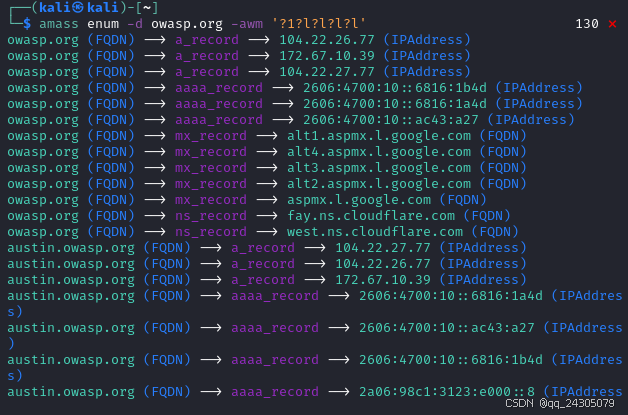Click aaaa_record in the 2a06:98c1:3123:e000::8 row
This screenshot has height=415, width=628.
point(275,392)
